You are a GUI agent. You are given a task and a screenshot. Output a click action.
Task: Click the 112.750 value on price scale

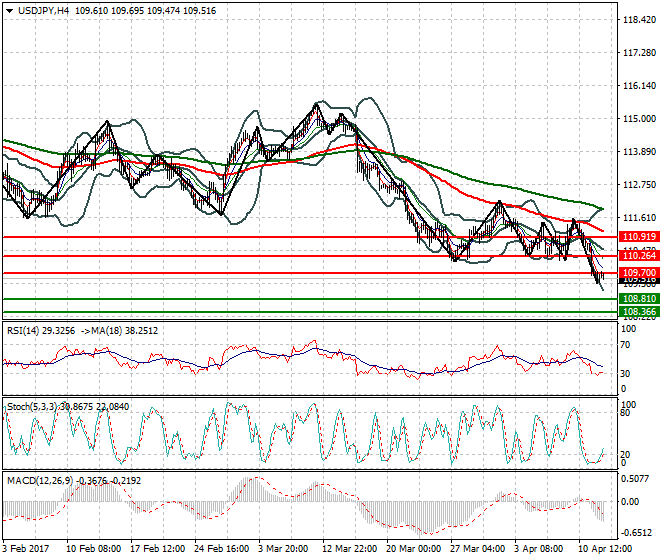(638, 185)
